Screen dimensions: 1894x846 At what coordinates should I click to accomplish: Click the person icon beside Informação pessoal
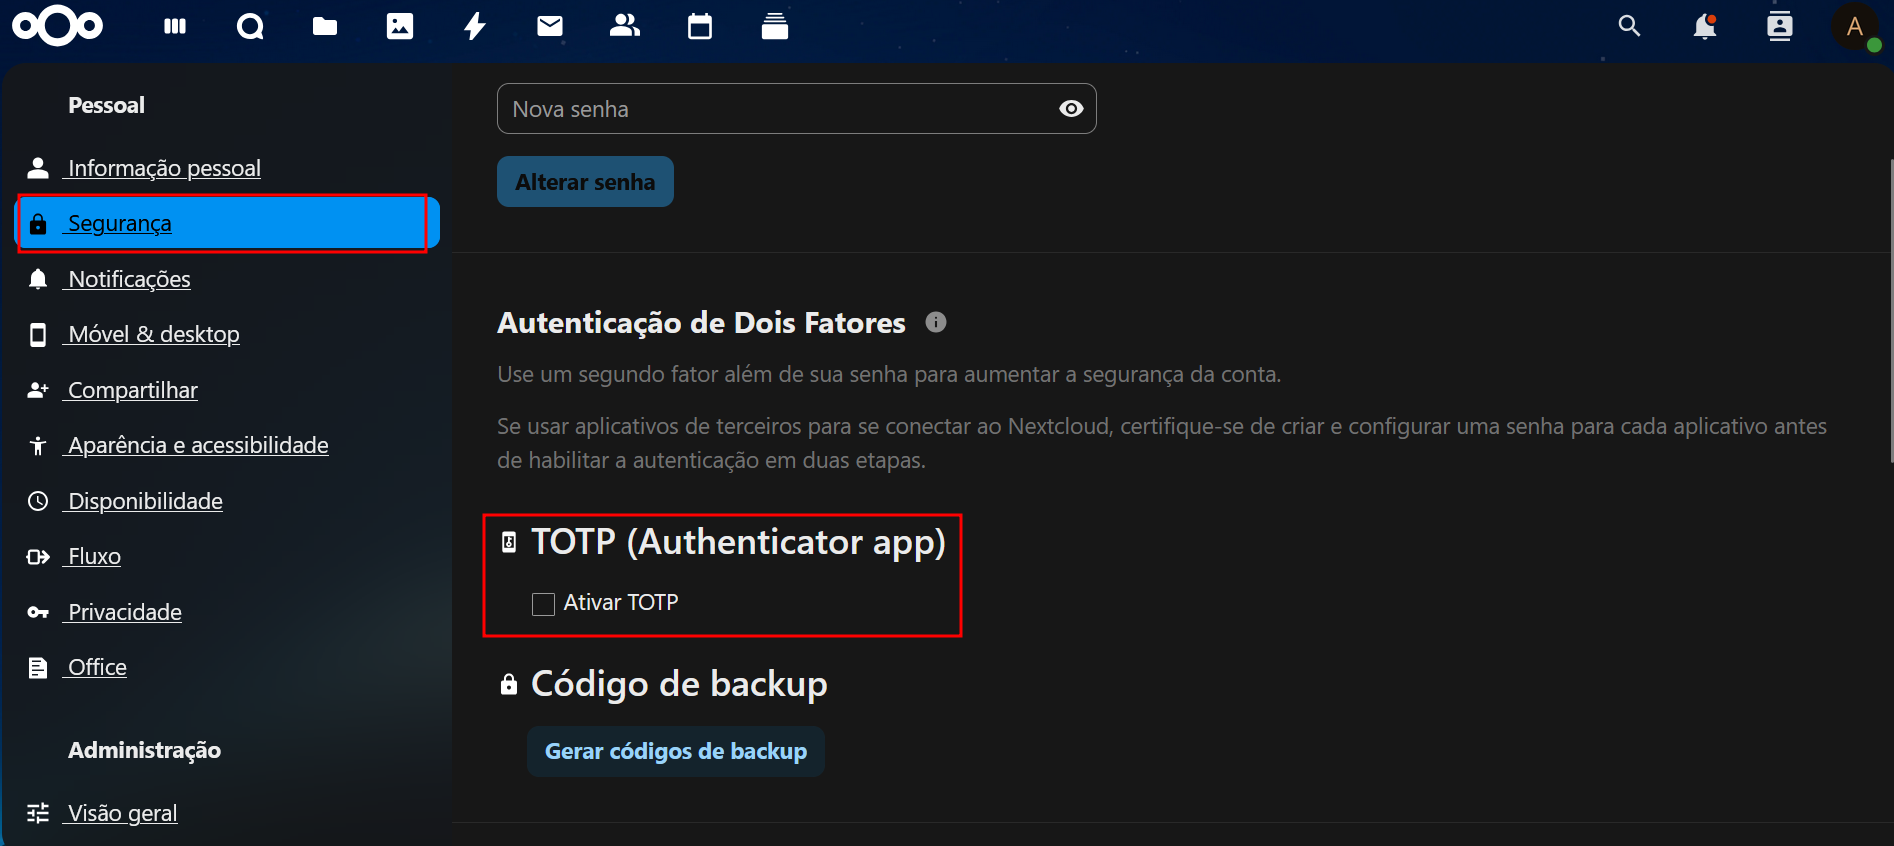pyautogui.click(x=38, y=168)
